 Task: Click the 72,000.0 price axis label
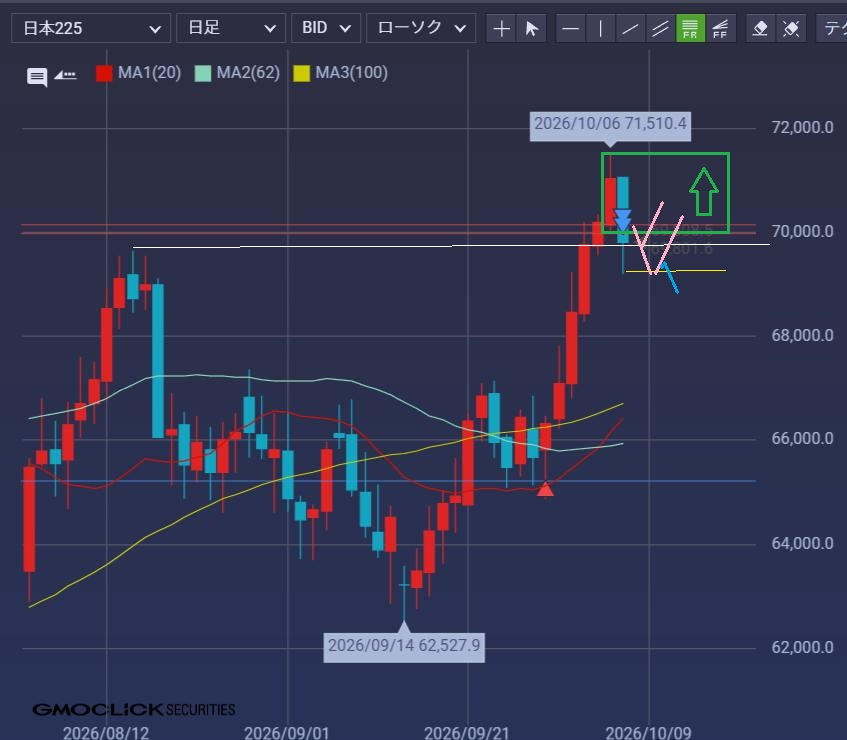pyautogui.click(x=802, y=128)
